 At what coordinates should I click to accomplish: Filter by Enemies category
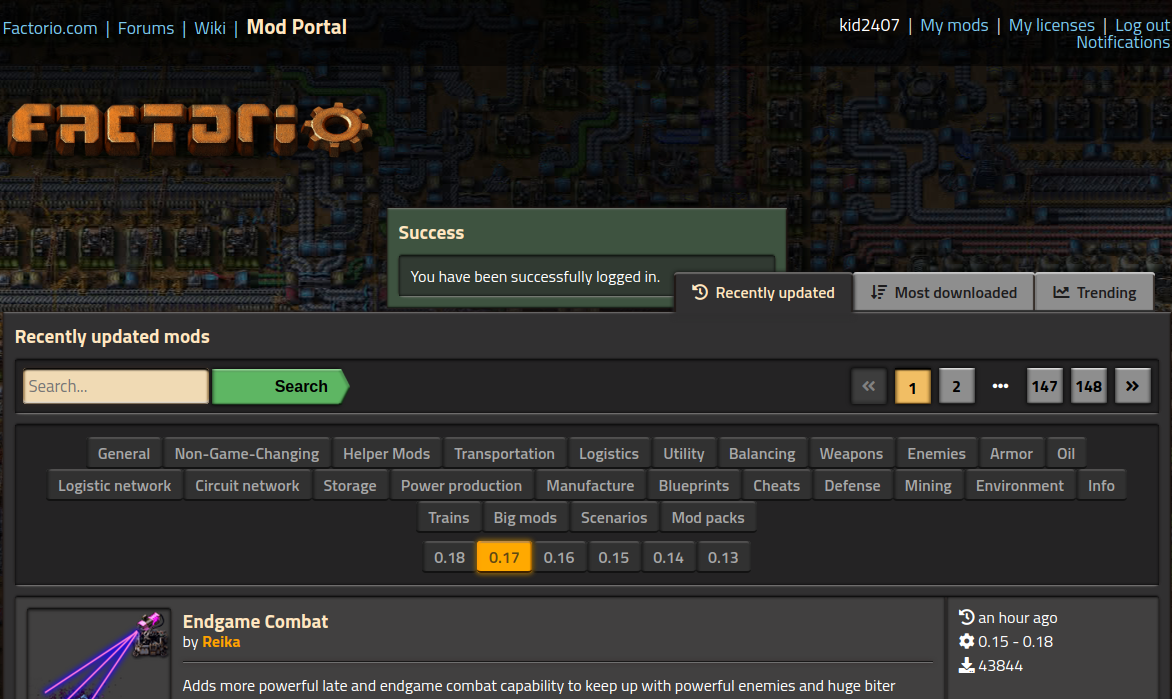[937, 454]
